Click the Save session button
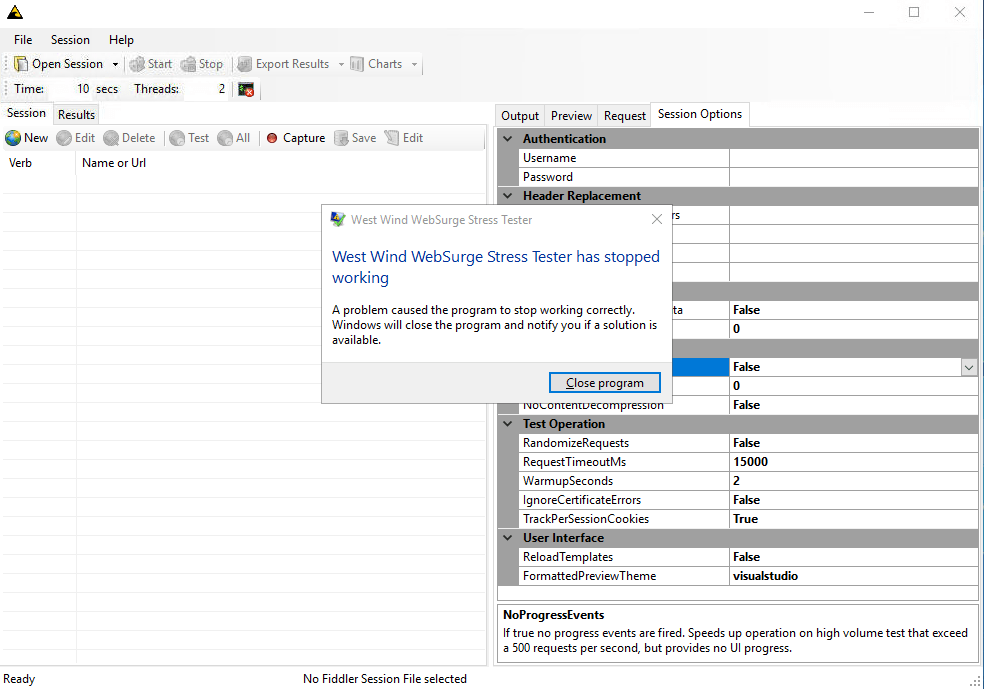The width and height of the screenshot is (984, 689). (x=355, y=138)
